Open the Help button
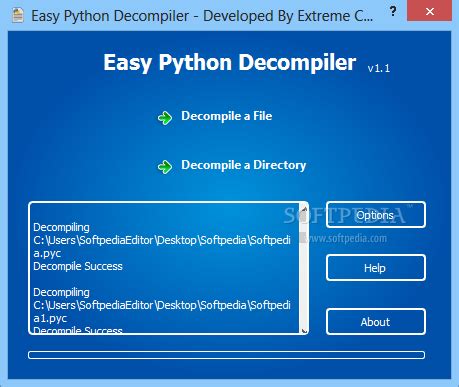This screenshot has height=387, width=459. (376, 268)
